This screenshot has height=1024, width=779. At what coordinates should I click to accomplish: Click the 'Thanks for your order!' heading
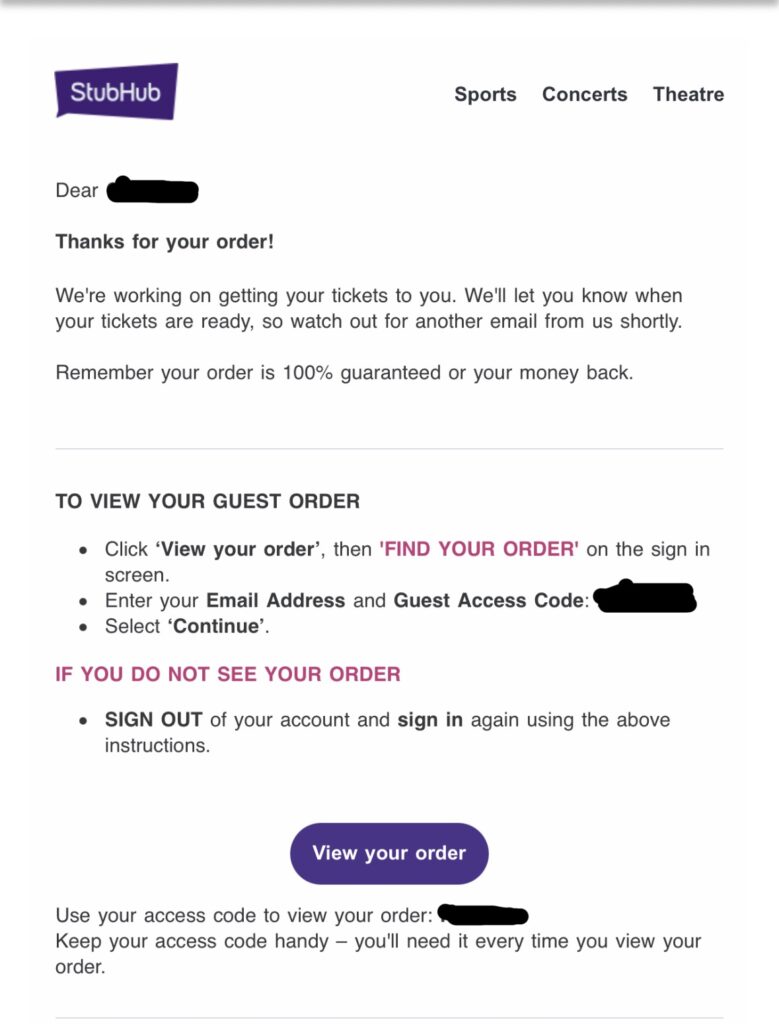tap(164, 243)
